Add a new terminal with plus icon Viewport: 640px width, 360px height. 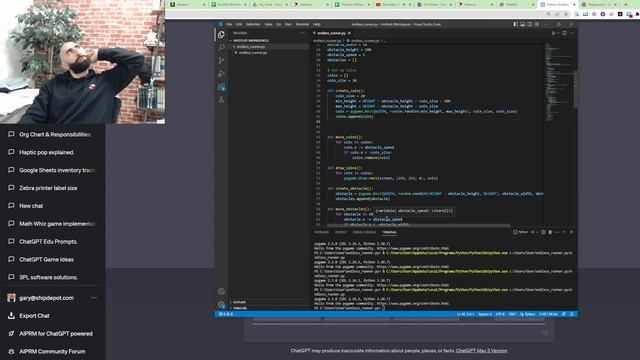tap(532, 232)
